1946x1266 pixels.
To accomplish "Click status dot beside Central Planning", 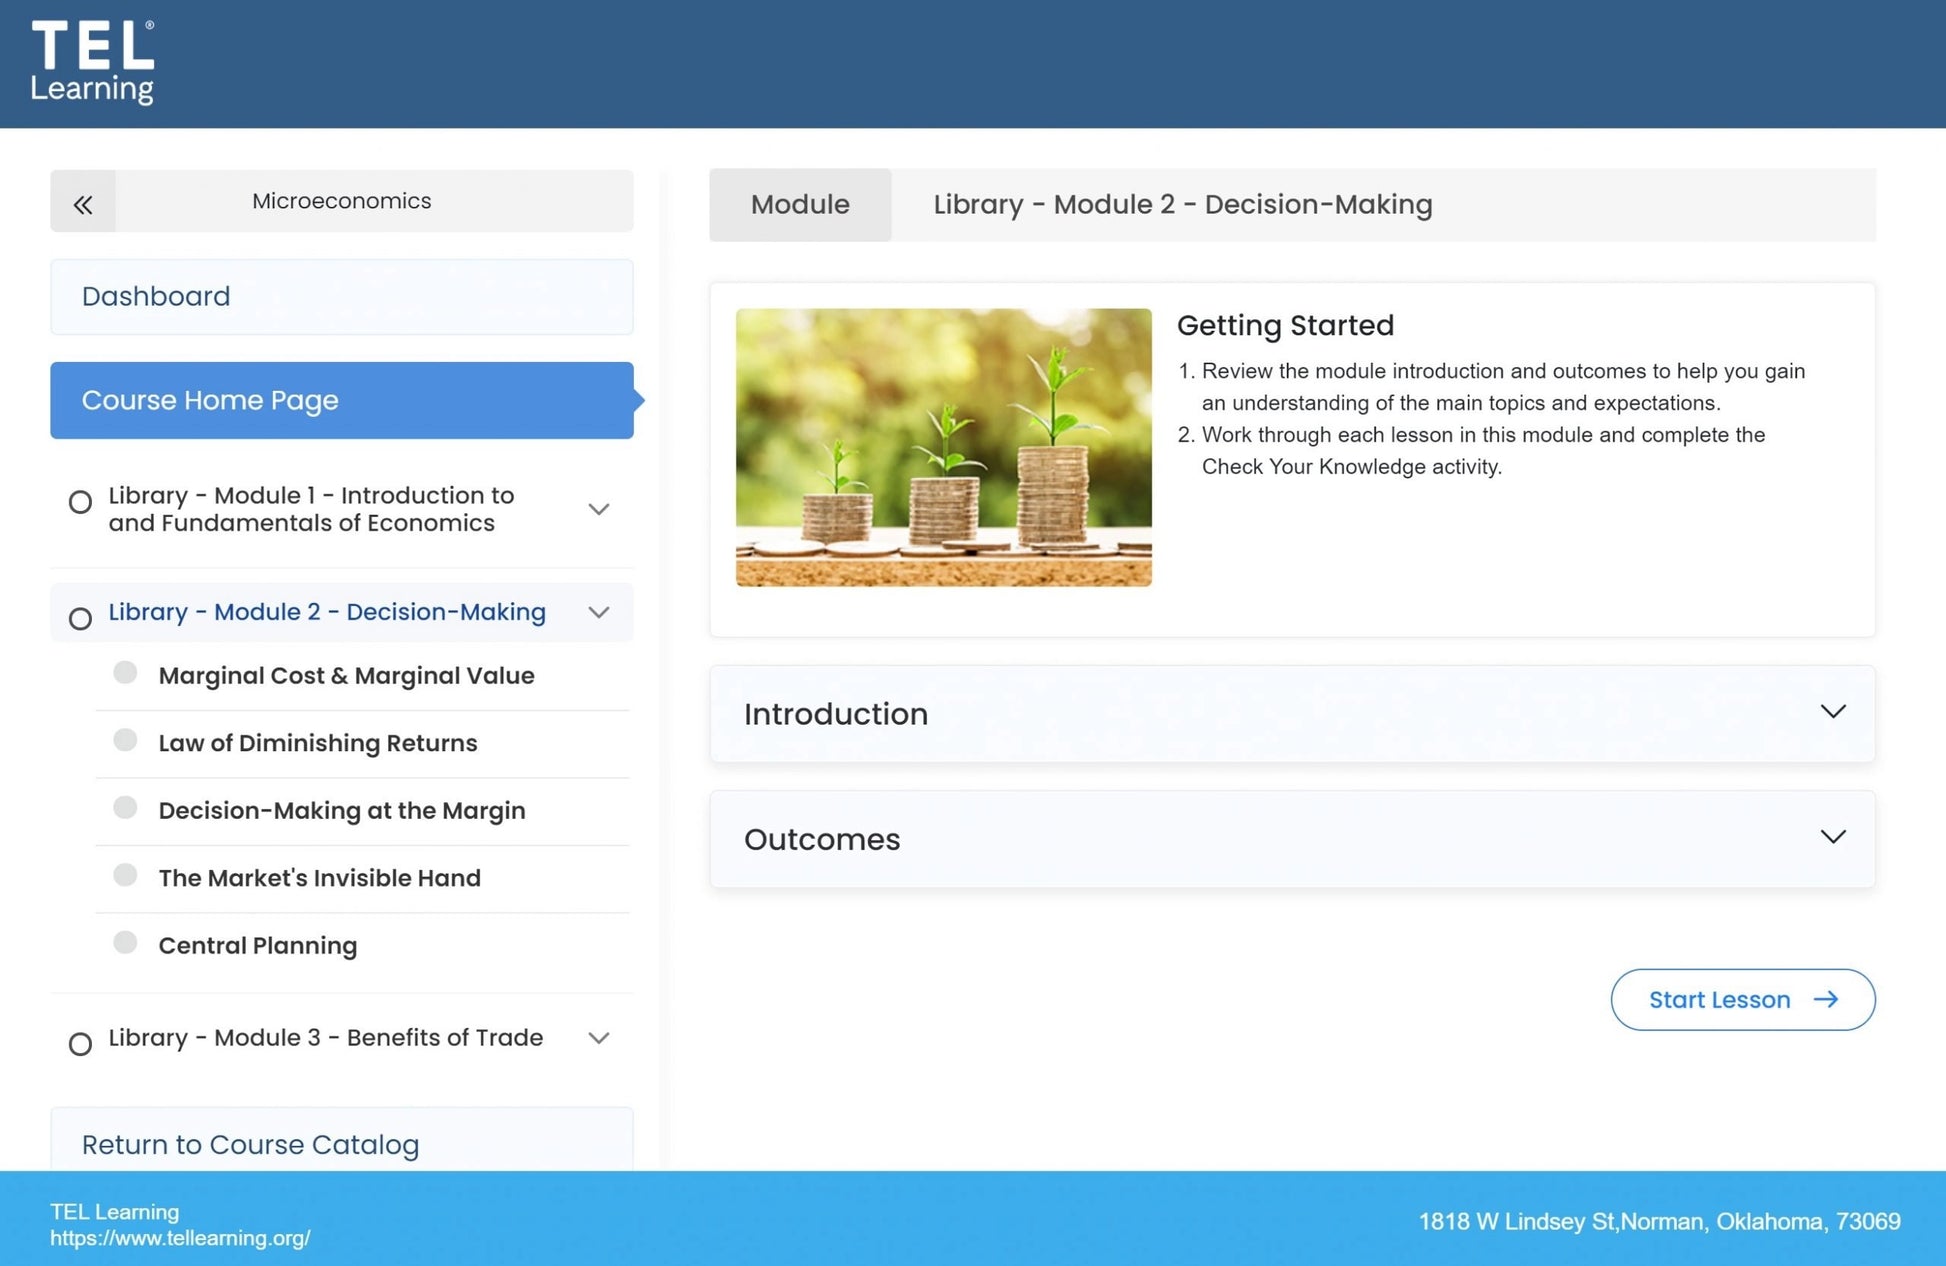I will click(x=125, y=942).
